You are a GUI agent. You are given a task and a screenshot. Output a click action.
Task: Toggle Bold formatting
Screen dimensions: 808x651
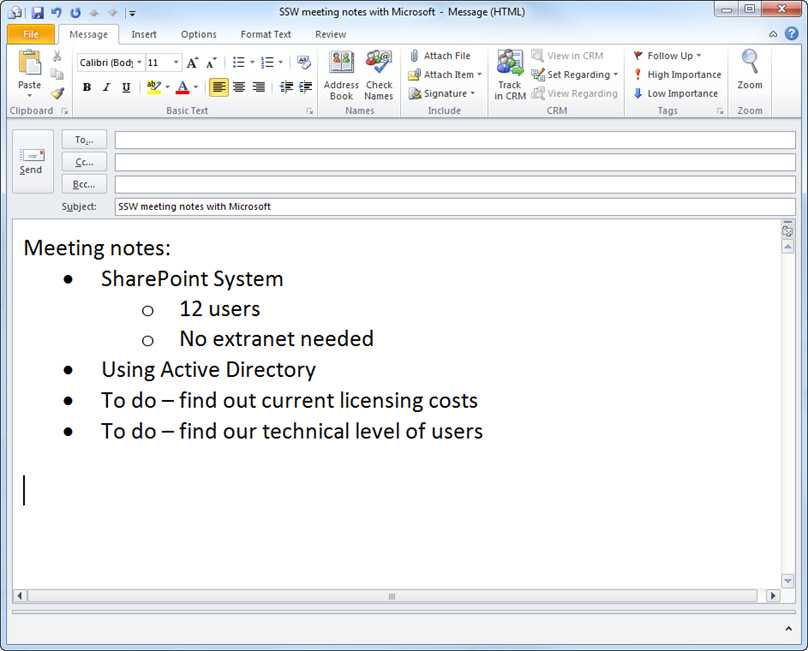tap(87, 88)
